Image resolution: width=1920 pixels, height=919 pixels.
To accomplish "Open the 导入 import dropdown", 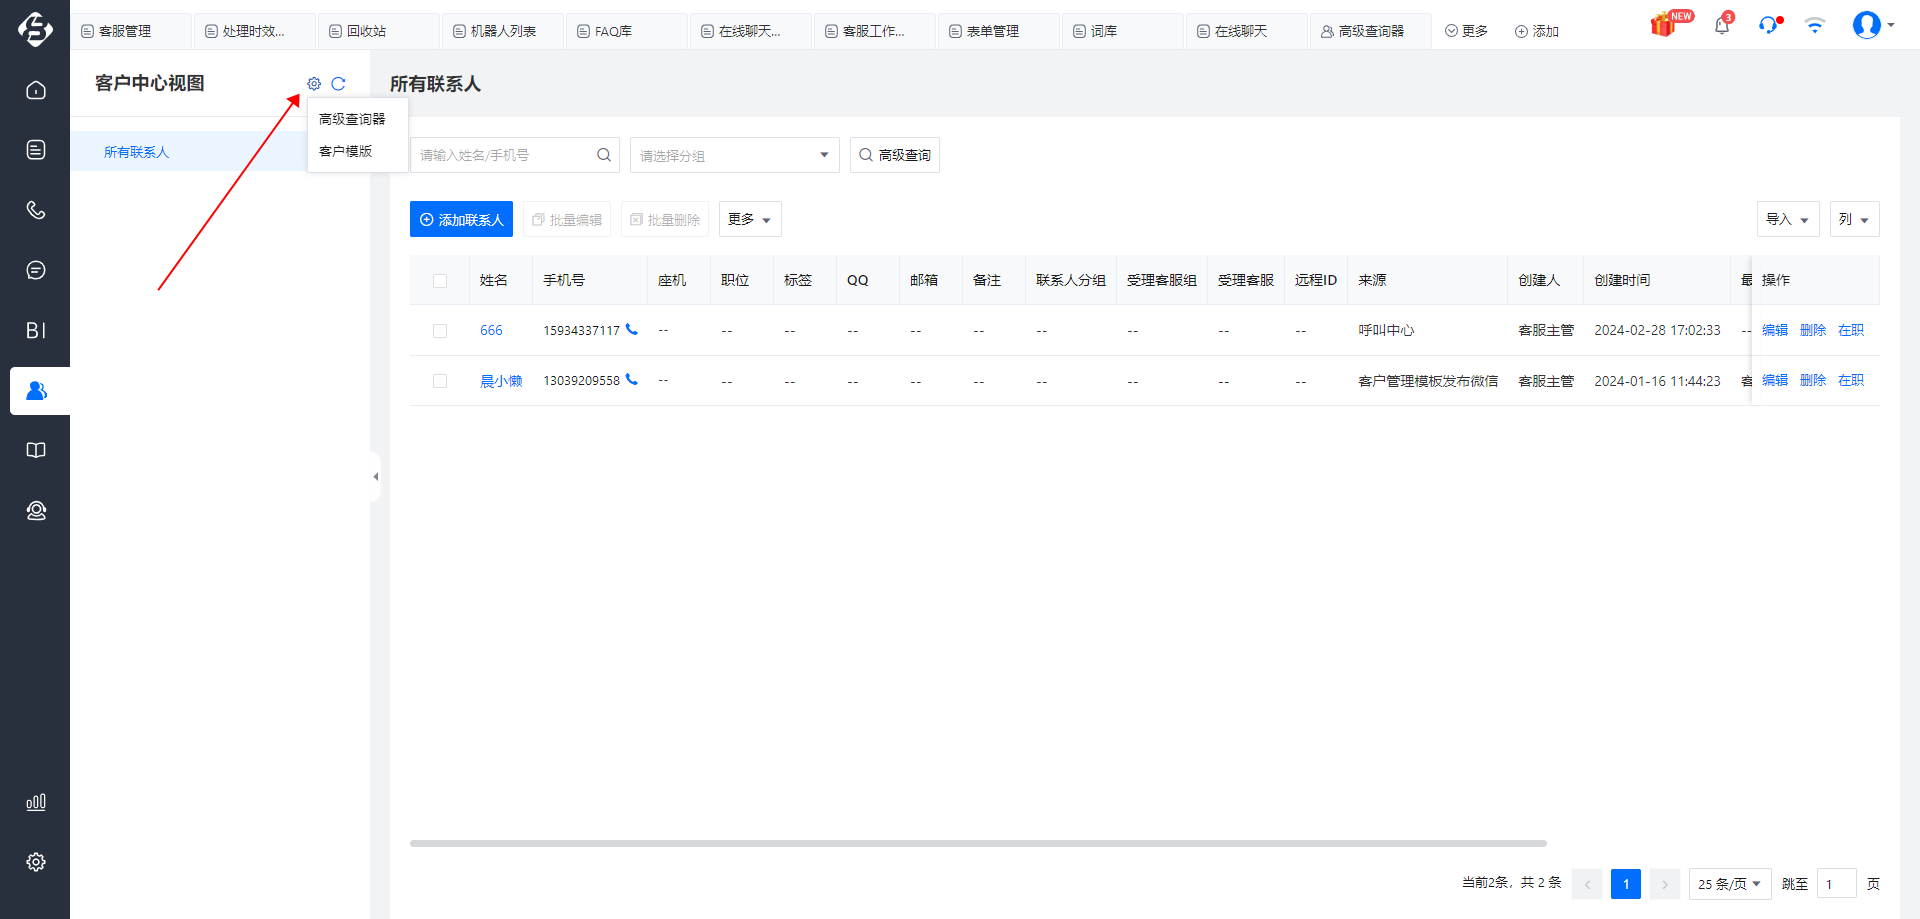I will (1788, 219).
